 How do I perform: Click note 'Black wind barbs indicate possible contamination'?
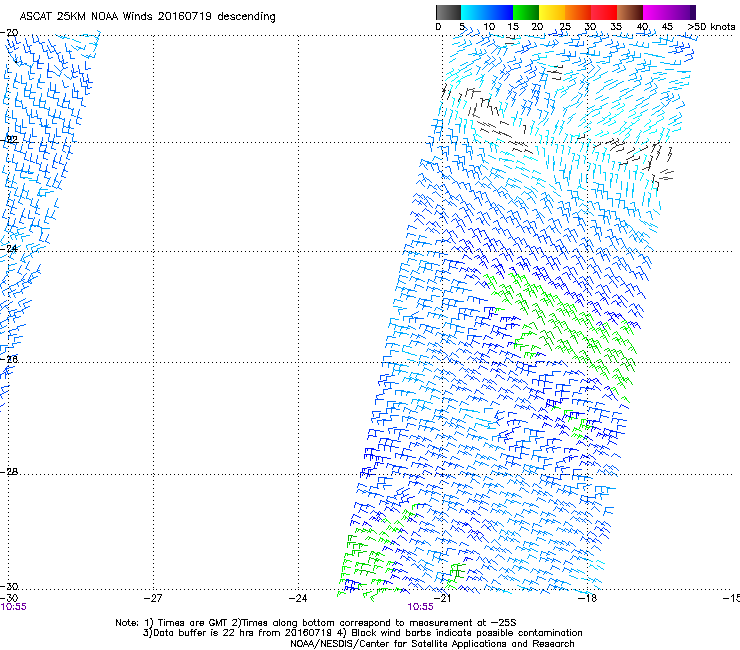467,633
